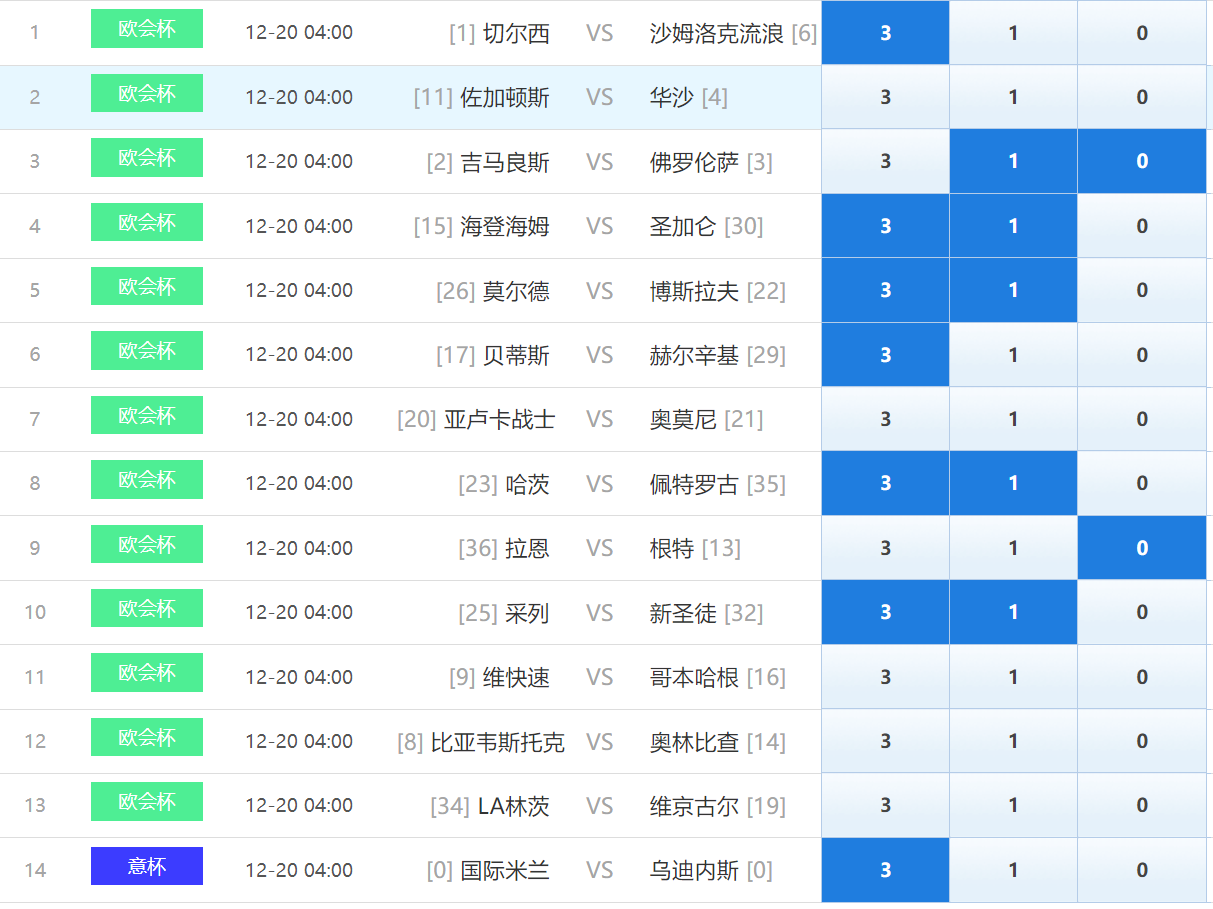
Task: Click team name 亚卢卡战士
Action: pyautogui.click(x=500, y=419)
